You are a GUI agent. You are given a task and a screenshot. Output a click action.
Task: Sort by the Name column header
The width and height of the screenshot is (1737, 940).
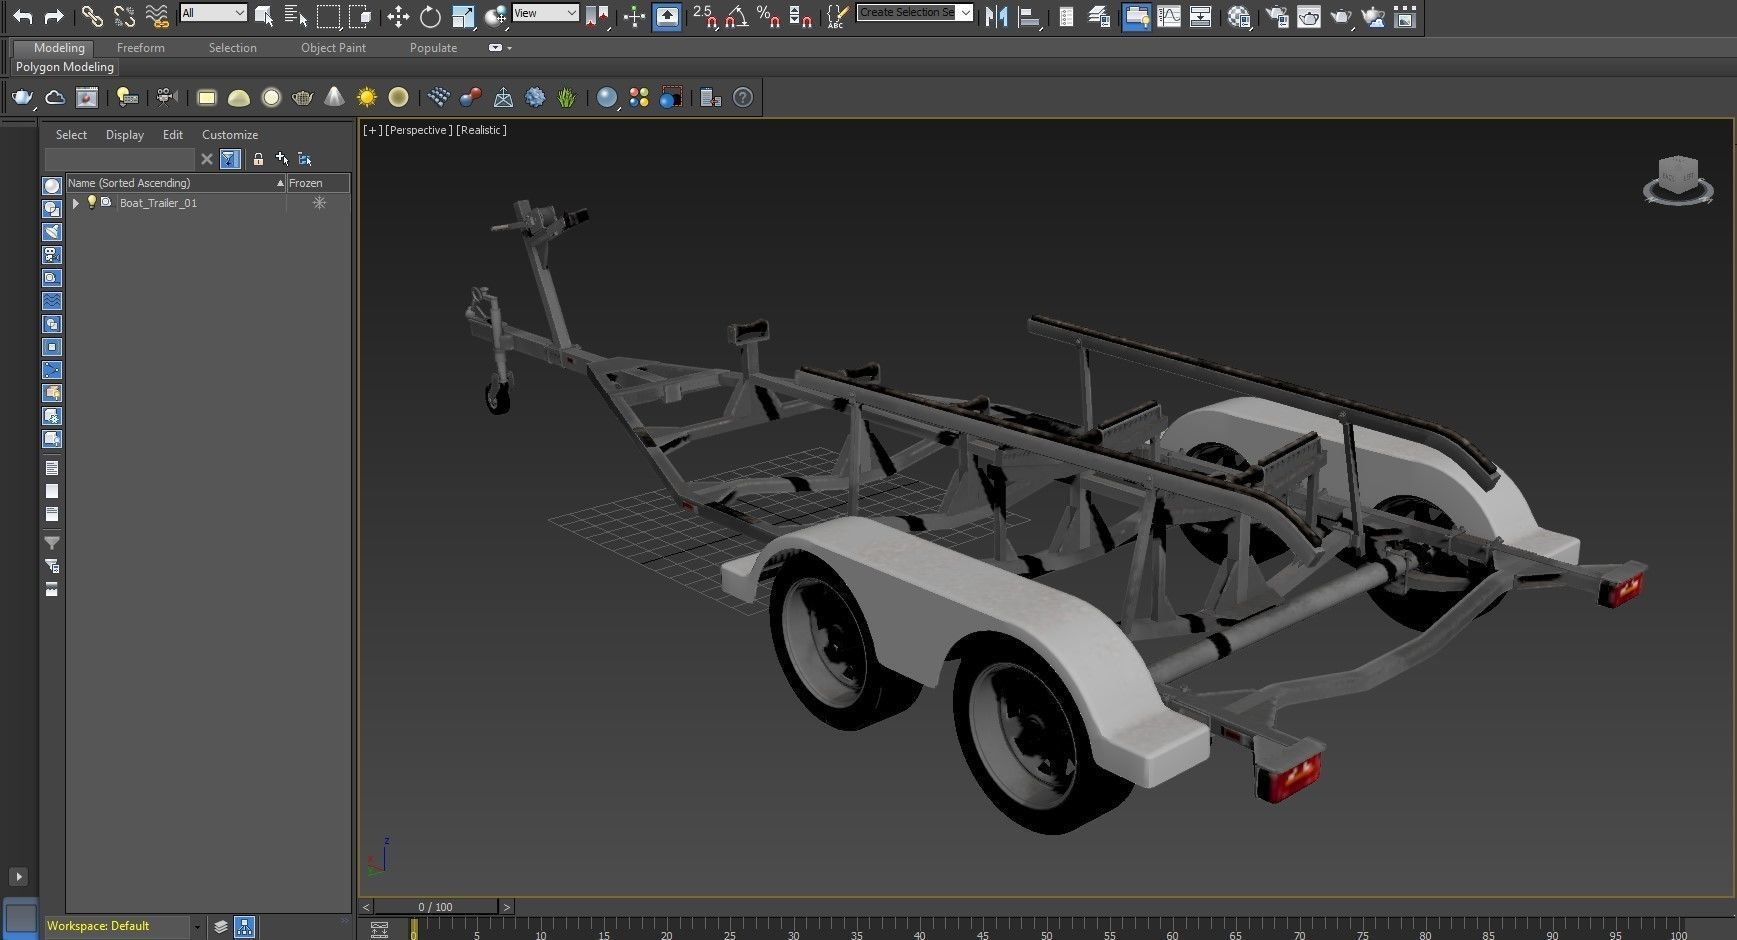tap(176, 183)
